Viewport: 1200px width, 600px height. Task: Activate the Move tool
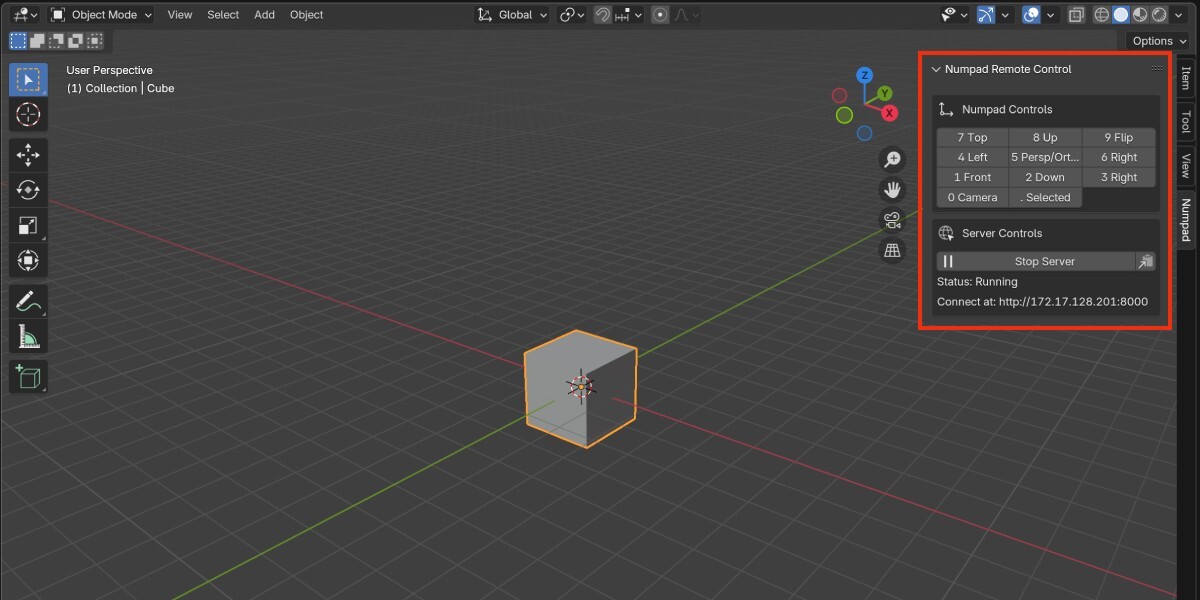pos(28,154)
